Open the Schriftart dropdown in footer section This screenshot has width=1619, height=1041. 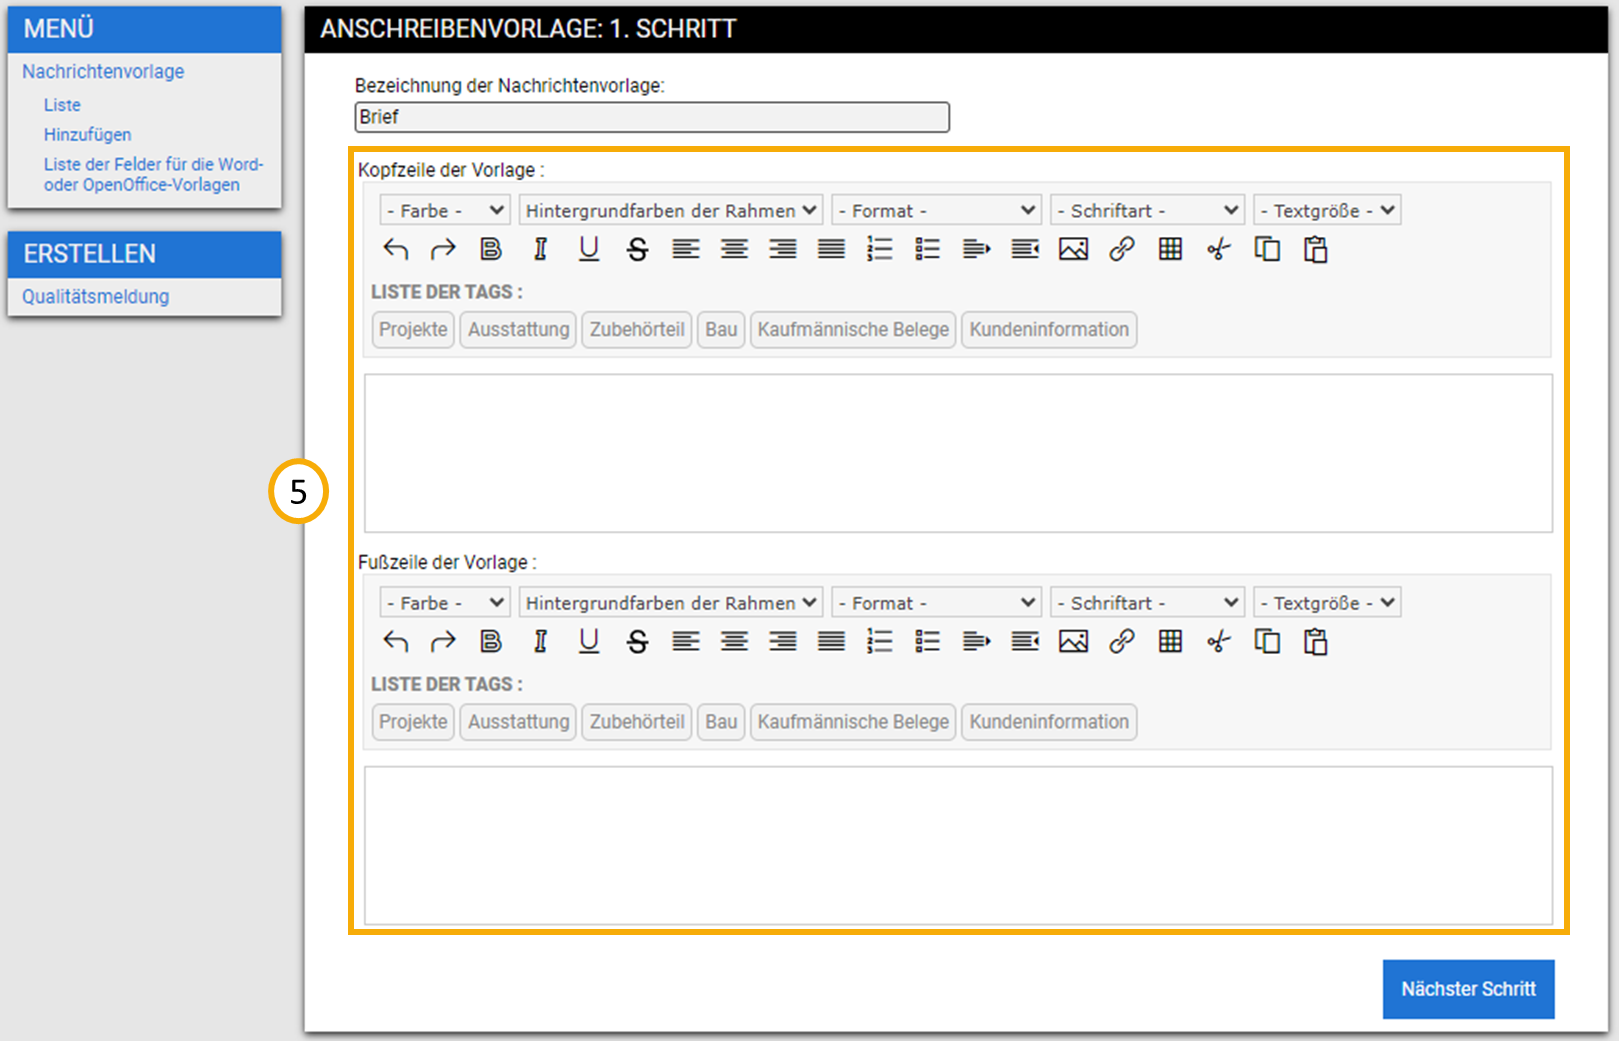pos(1147,603)
